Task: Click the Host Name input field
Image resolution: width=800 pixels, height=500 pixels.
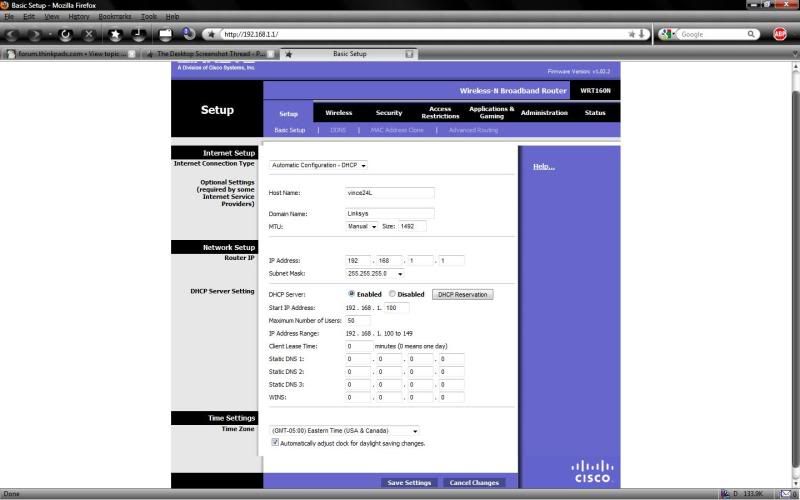Action: tap(390, 193)
